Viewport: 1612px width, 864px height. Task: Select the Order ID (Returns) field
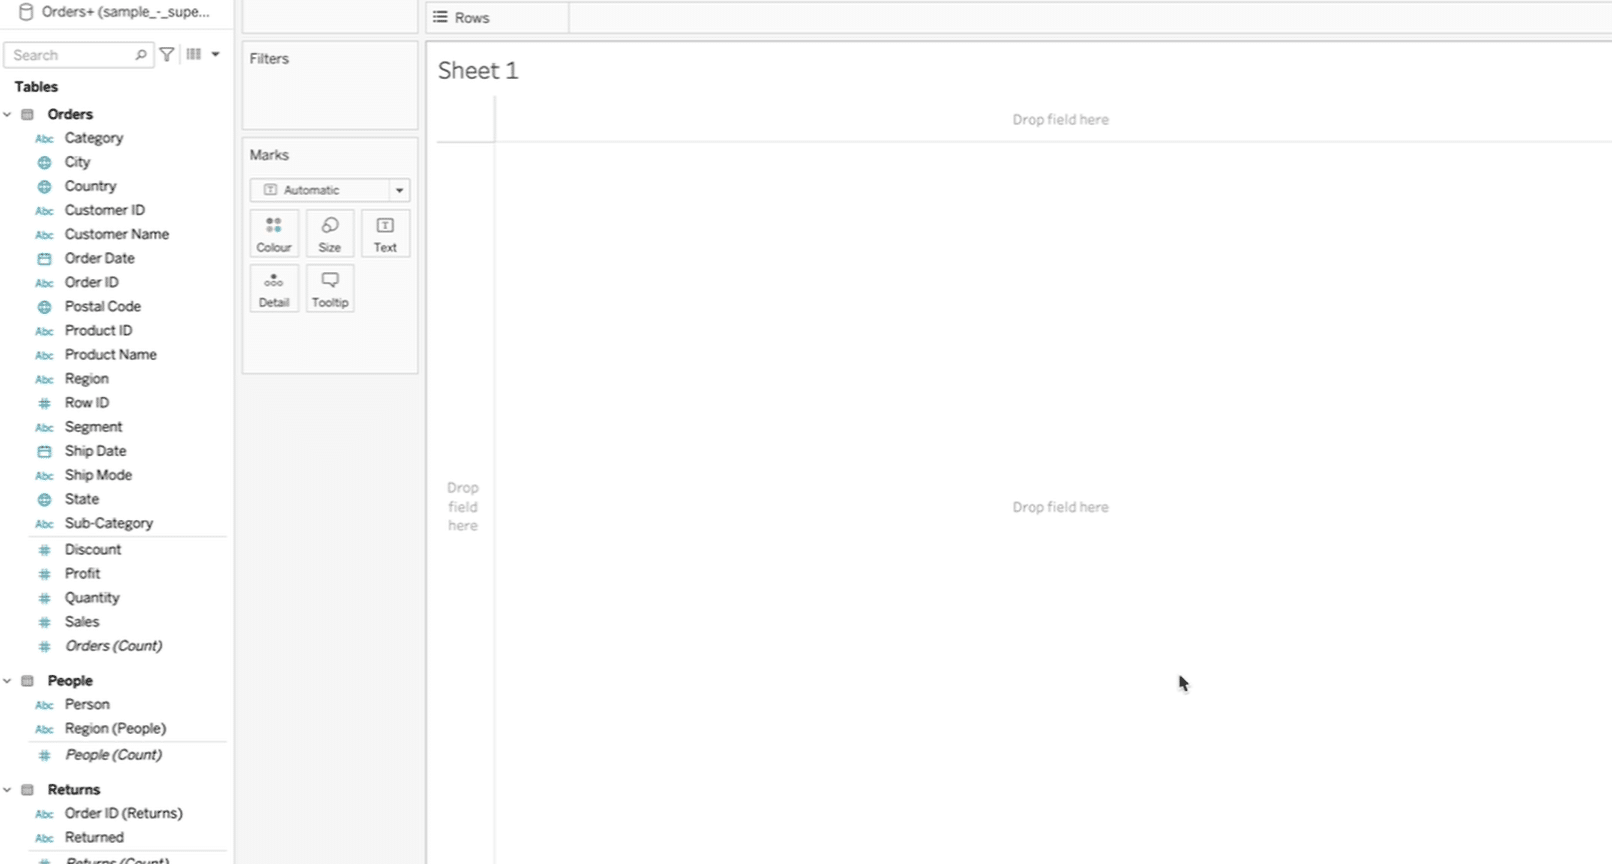tap(124, 813)
